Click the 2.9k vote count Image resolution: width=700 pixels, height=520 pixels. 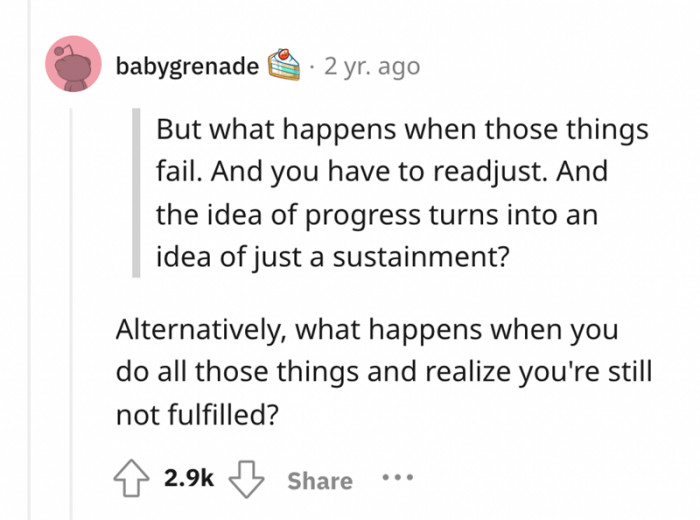pyautogui.click(x=187, y=481)
